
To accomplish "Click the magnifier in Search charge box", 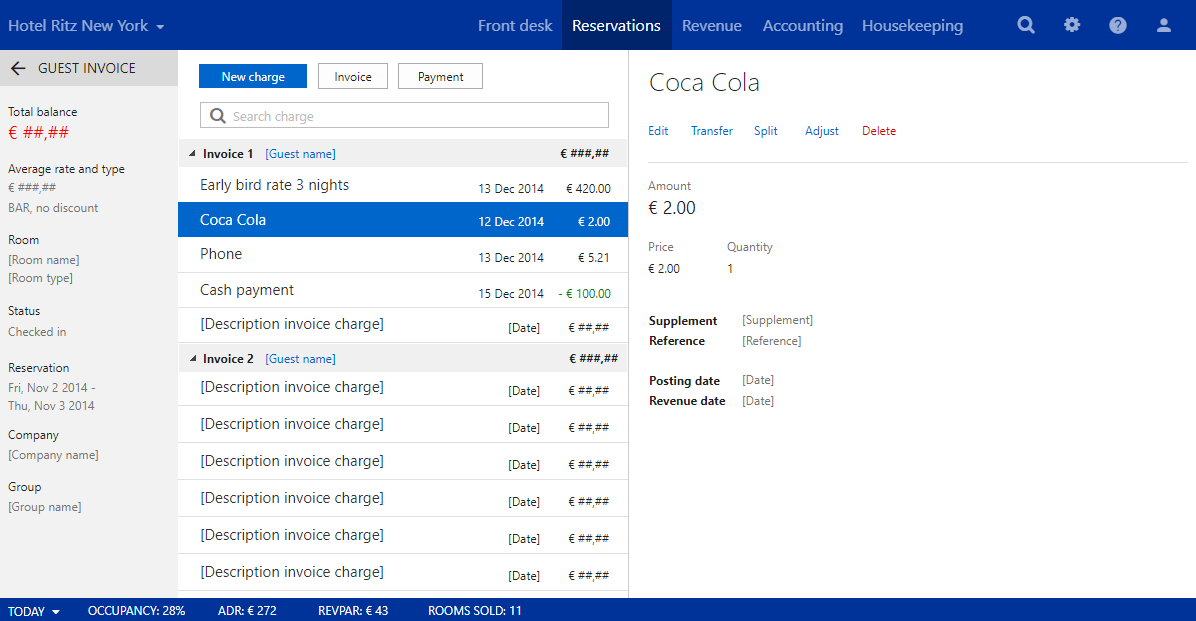I will coord(217,116).
